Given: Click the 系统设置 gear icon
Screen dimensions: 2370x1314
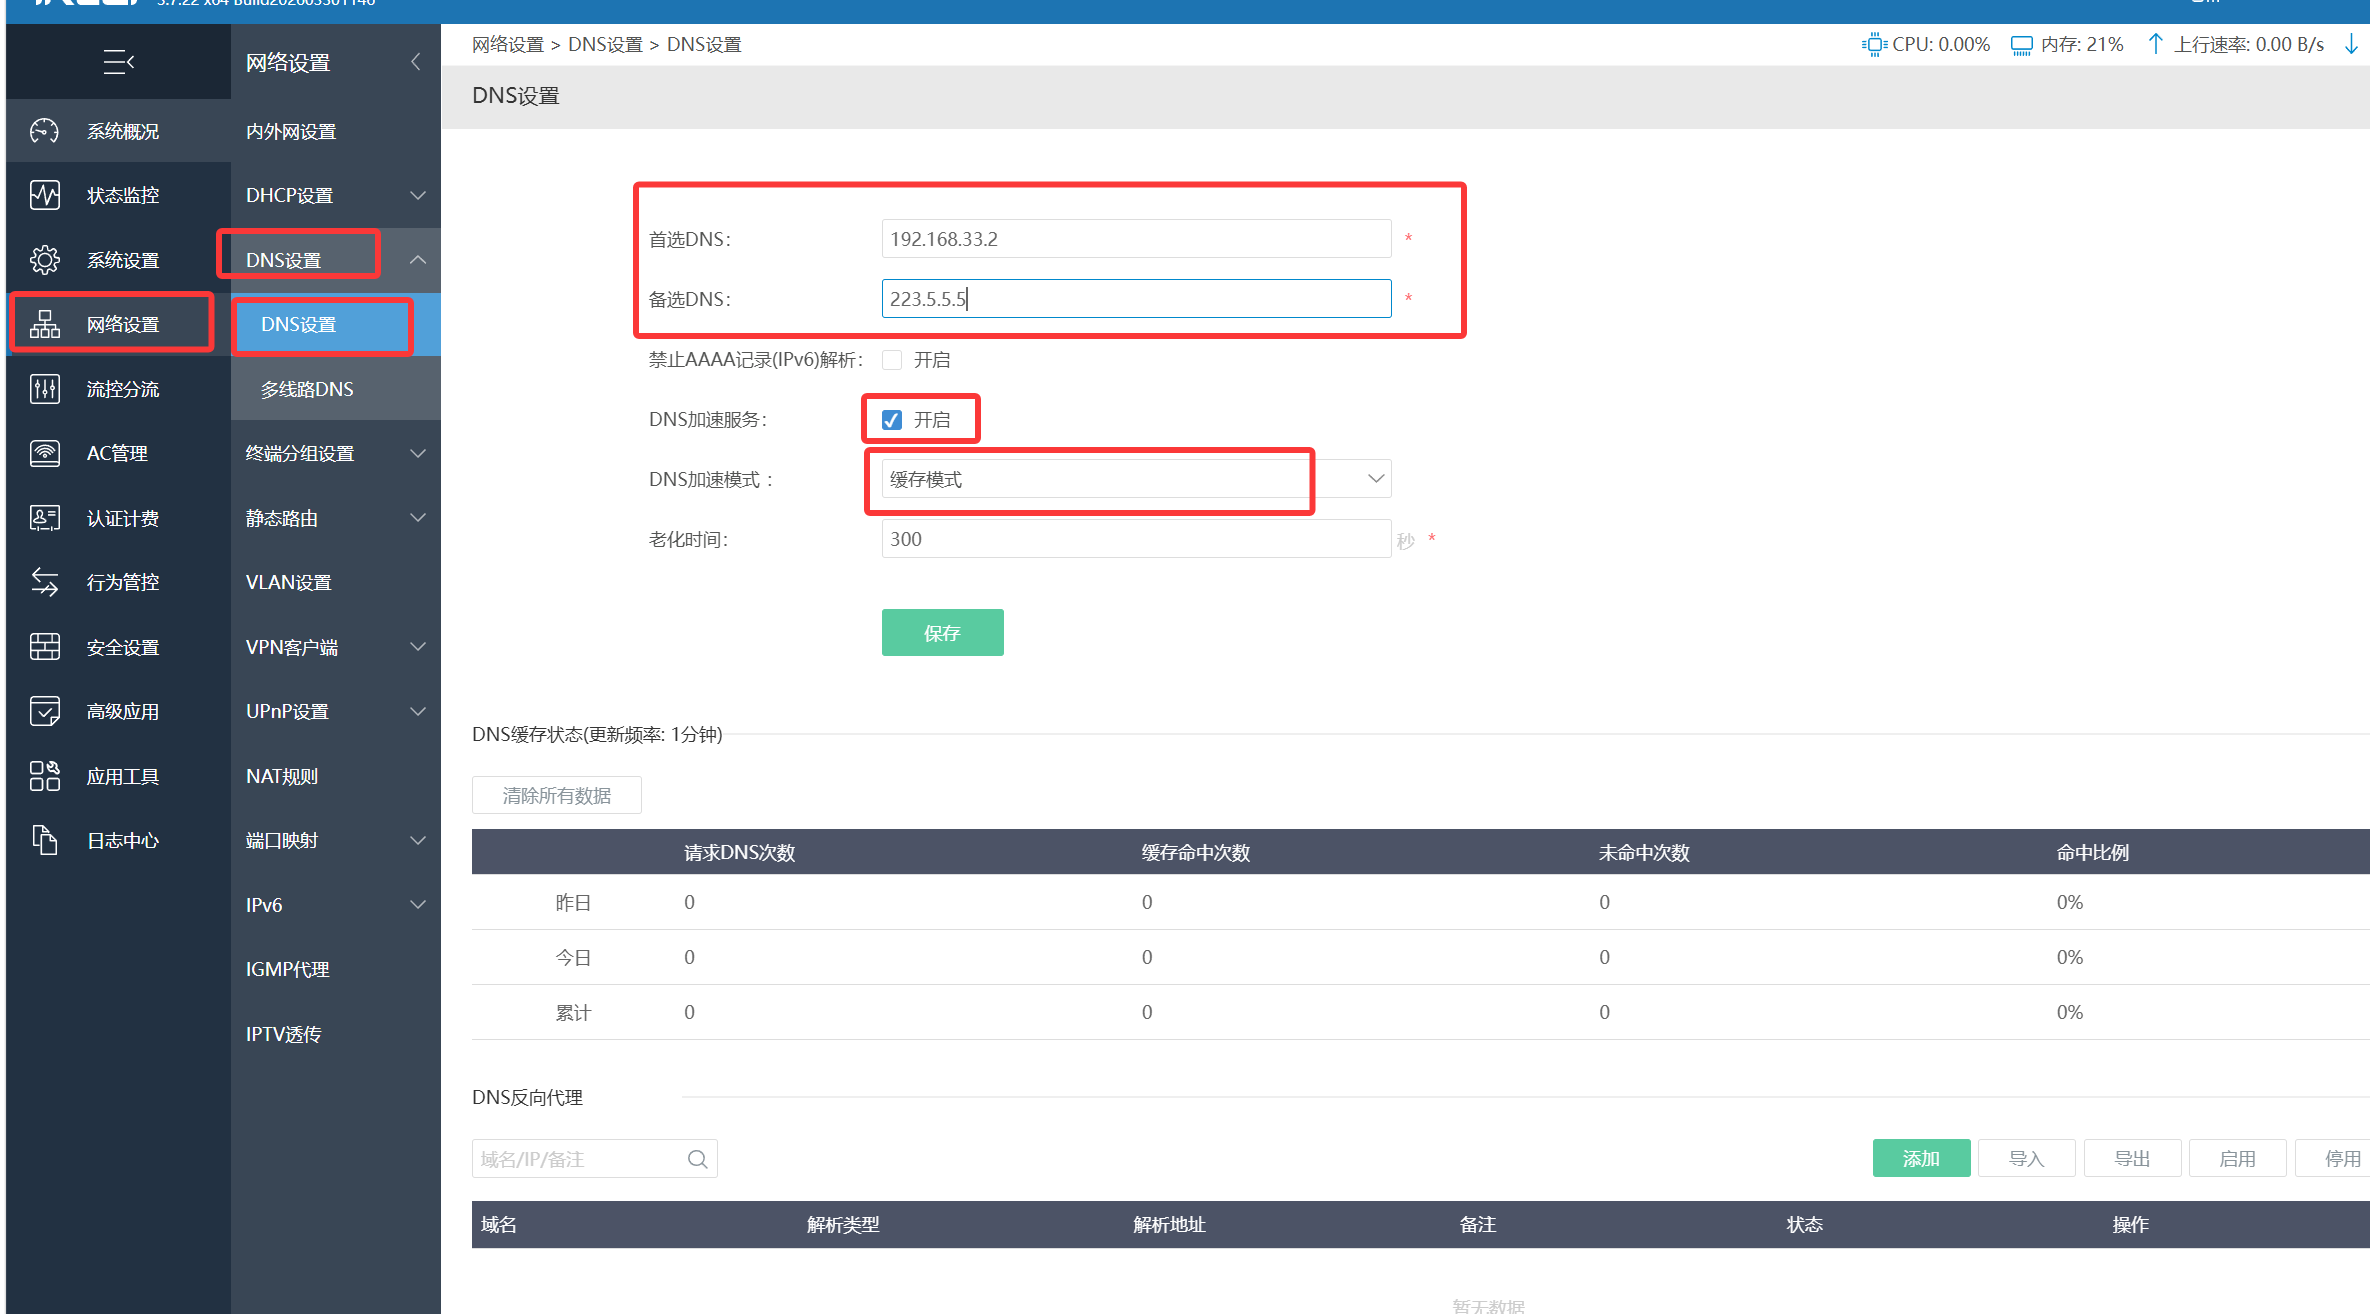Looking at the screenshot, I should 44,260.
